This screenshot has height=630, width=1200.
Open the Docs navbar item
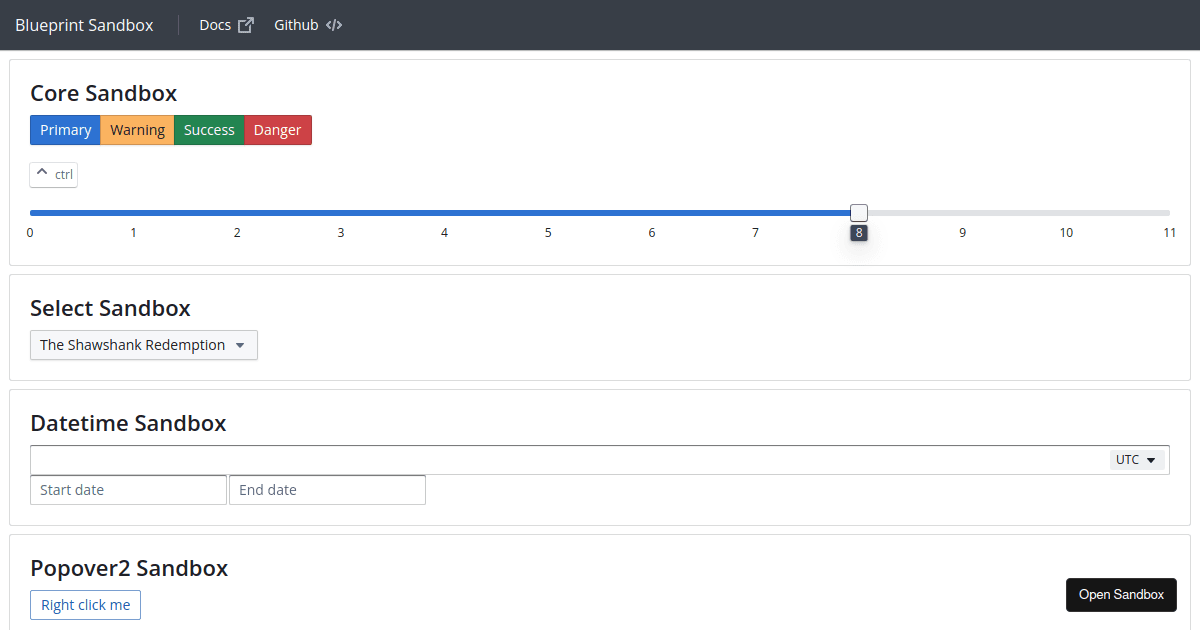coord(215,24)
